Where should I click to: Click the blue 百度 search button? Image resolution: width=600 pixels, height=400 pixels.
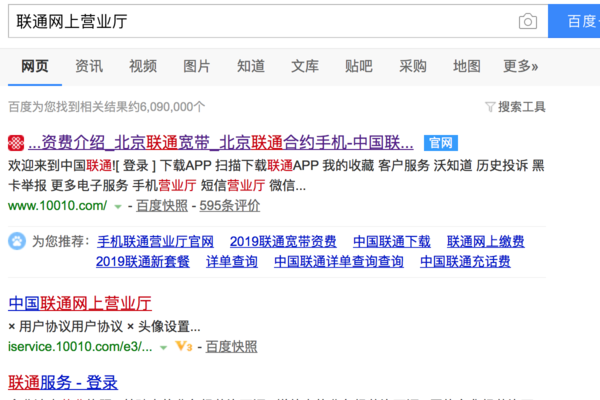click(574, 21)
